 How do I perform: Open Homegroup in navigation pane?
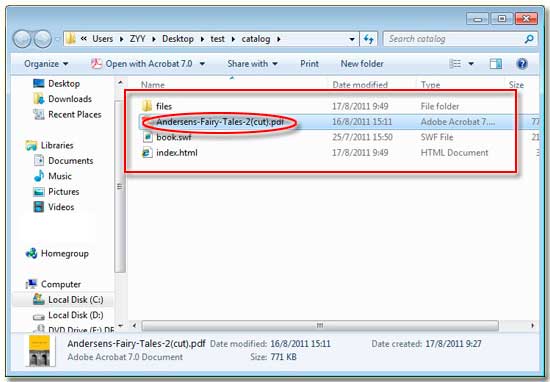(x=65, y=253)
